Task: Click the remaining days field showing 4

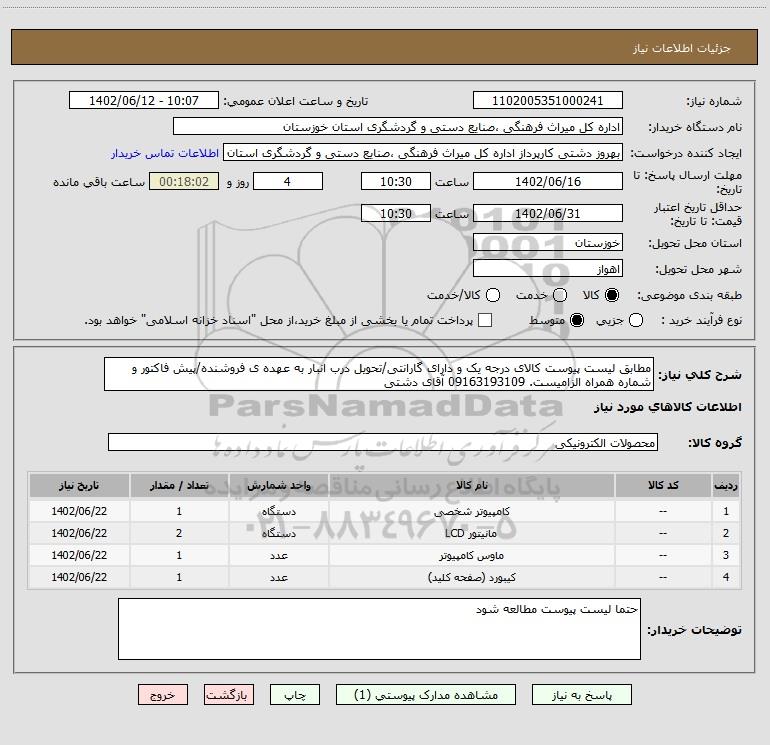Action: pos(288,181)
